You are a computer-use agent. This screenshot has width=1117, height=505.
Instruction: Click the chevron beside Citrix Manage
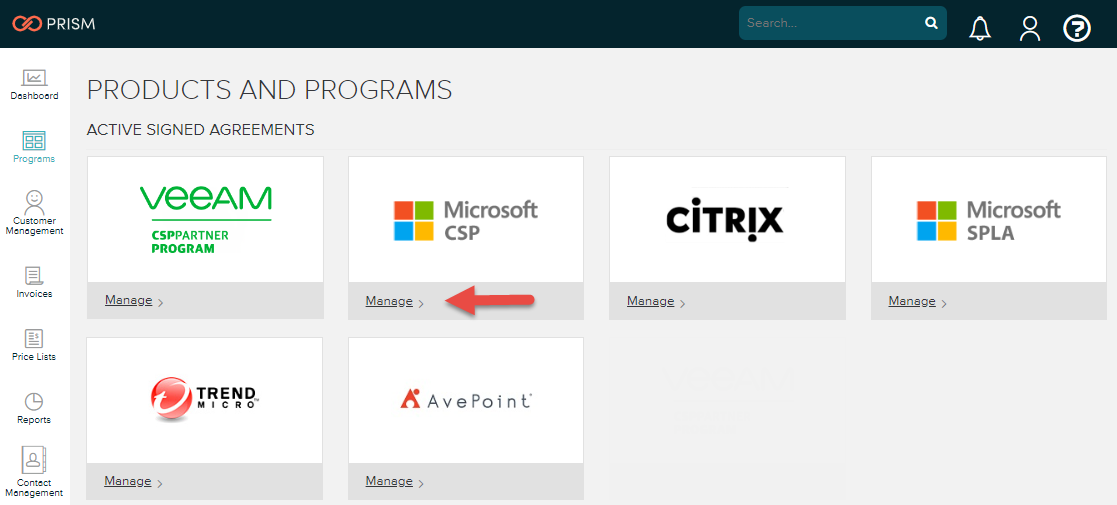682,303
